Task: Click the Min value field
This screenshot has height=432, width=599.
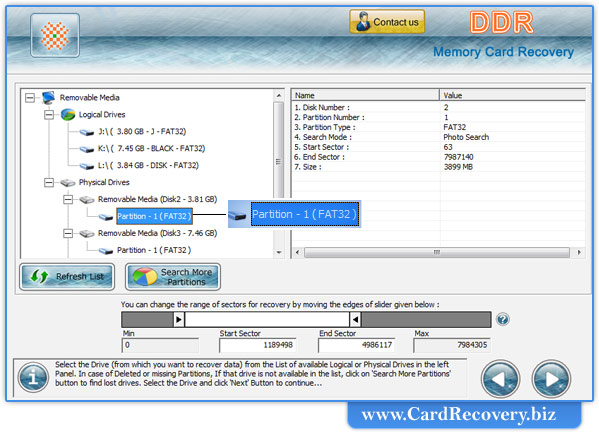Action: 160,345
